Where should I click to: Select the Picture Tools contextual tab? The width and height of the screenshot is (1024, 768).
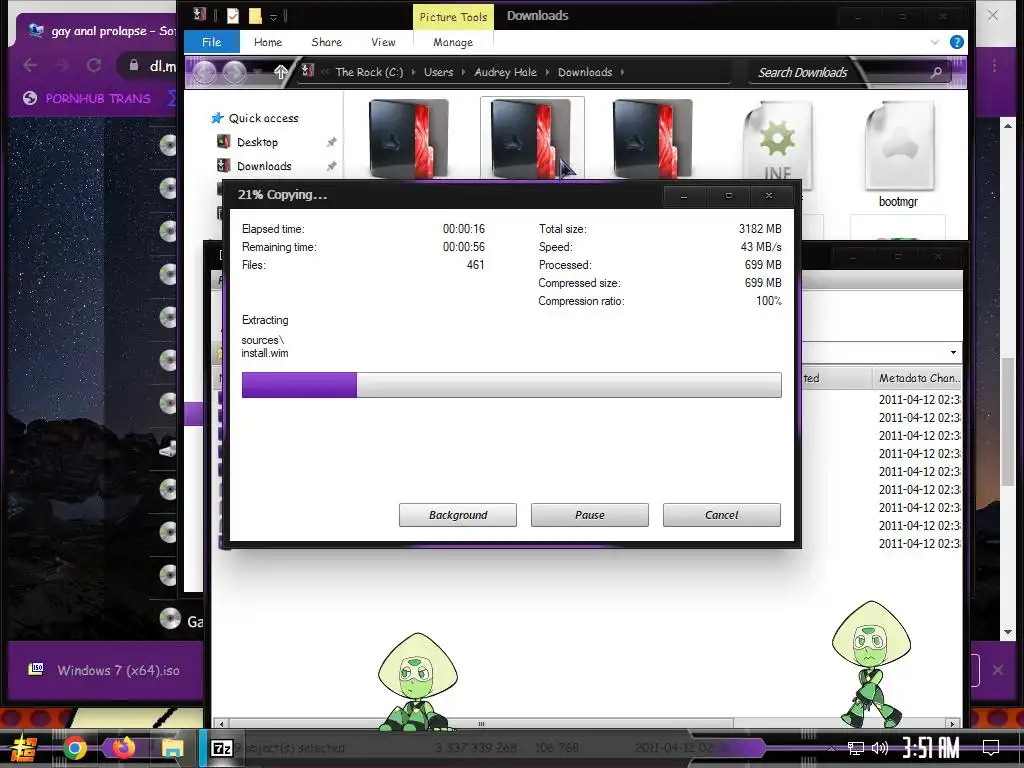pyautogui.click(x=453, y=17)
